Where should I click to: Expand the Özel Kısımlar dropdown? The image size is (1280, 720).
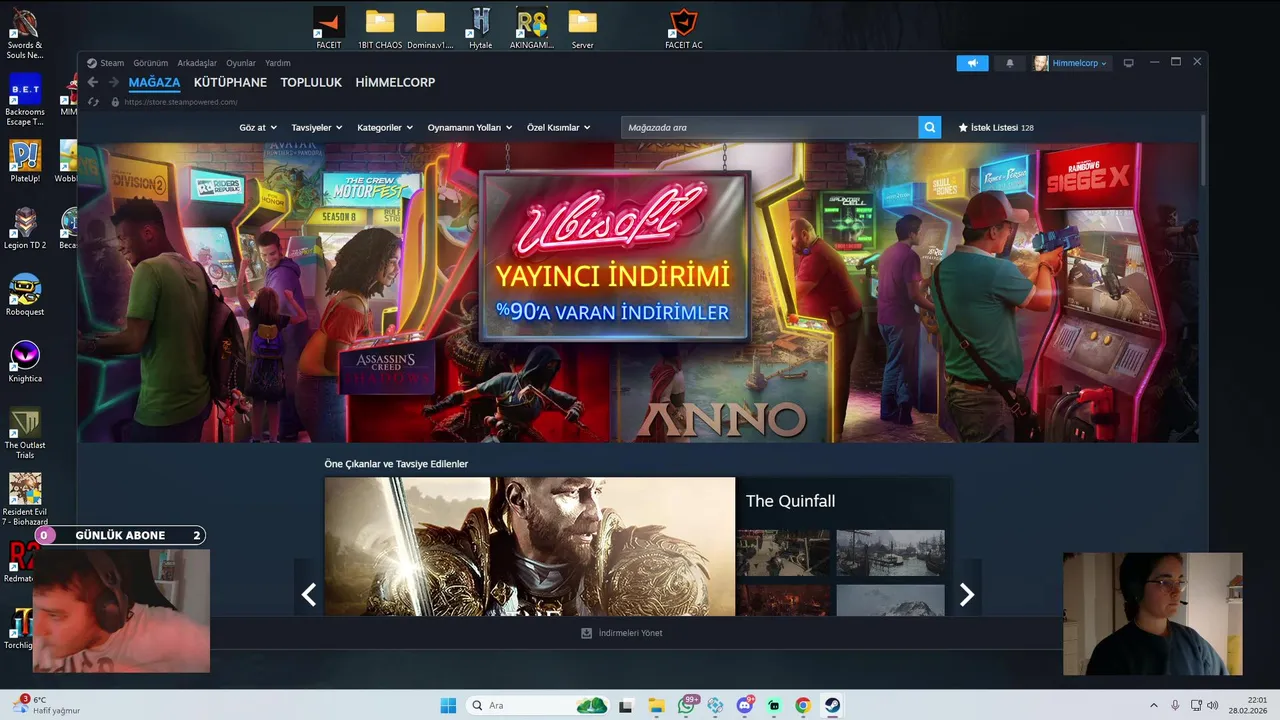(559, 128)
